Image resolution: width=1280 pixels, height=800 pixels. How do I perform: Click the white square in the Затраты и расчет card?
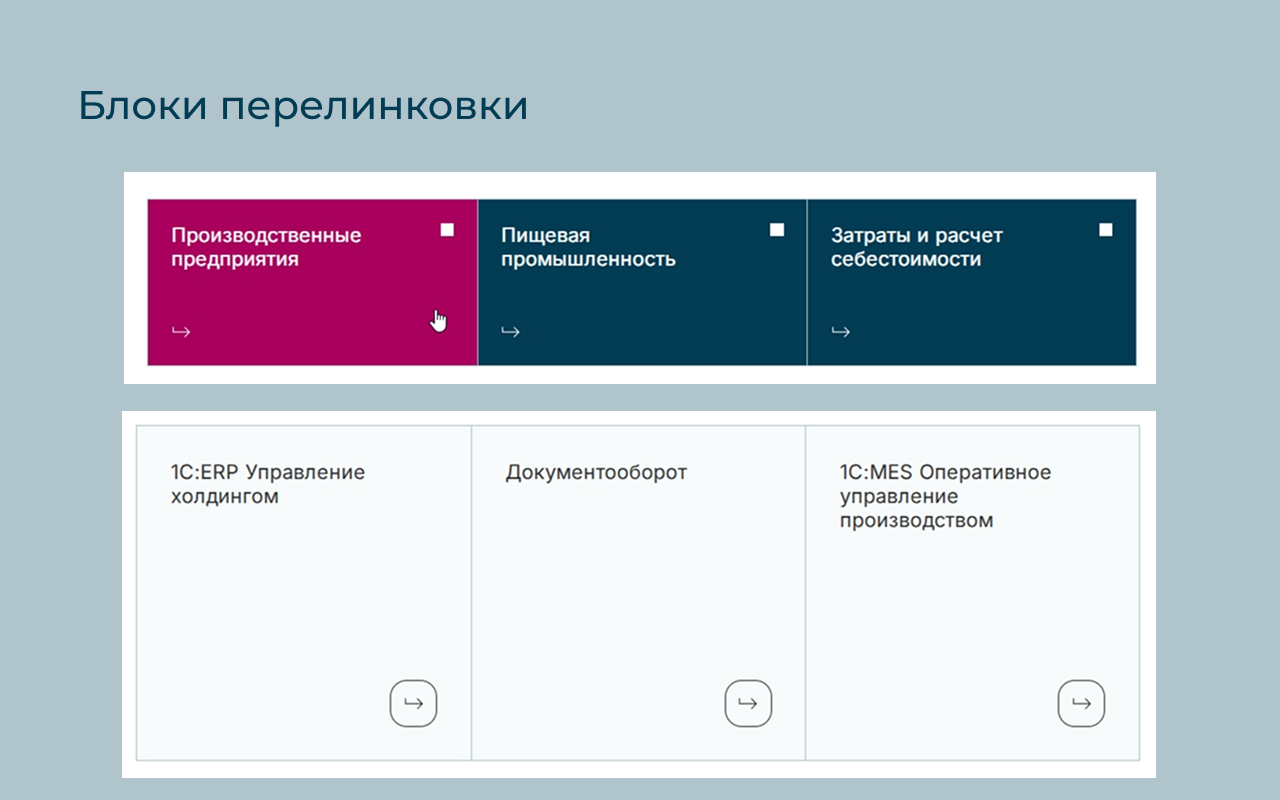tap(1106, 230)
